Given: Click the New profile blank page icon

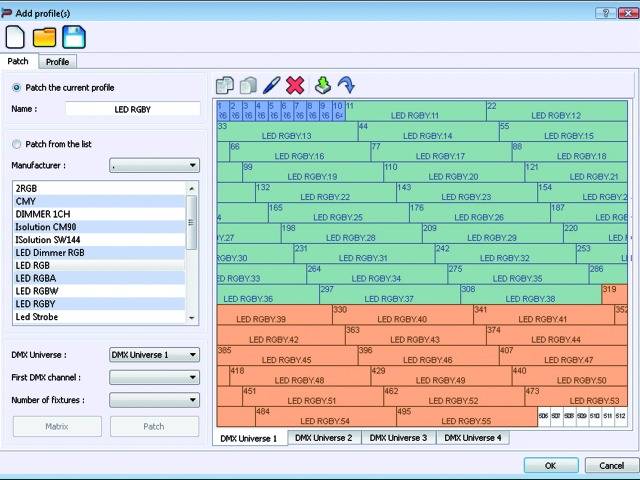Looking at the screenshot, I should coord(15,37).
